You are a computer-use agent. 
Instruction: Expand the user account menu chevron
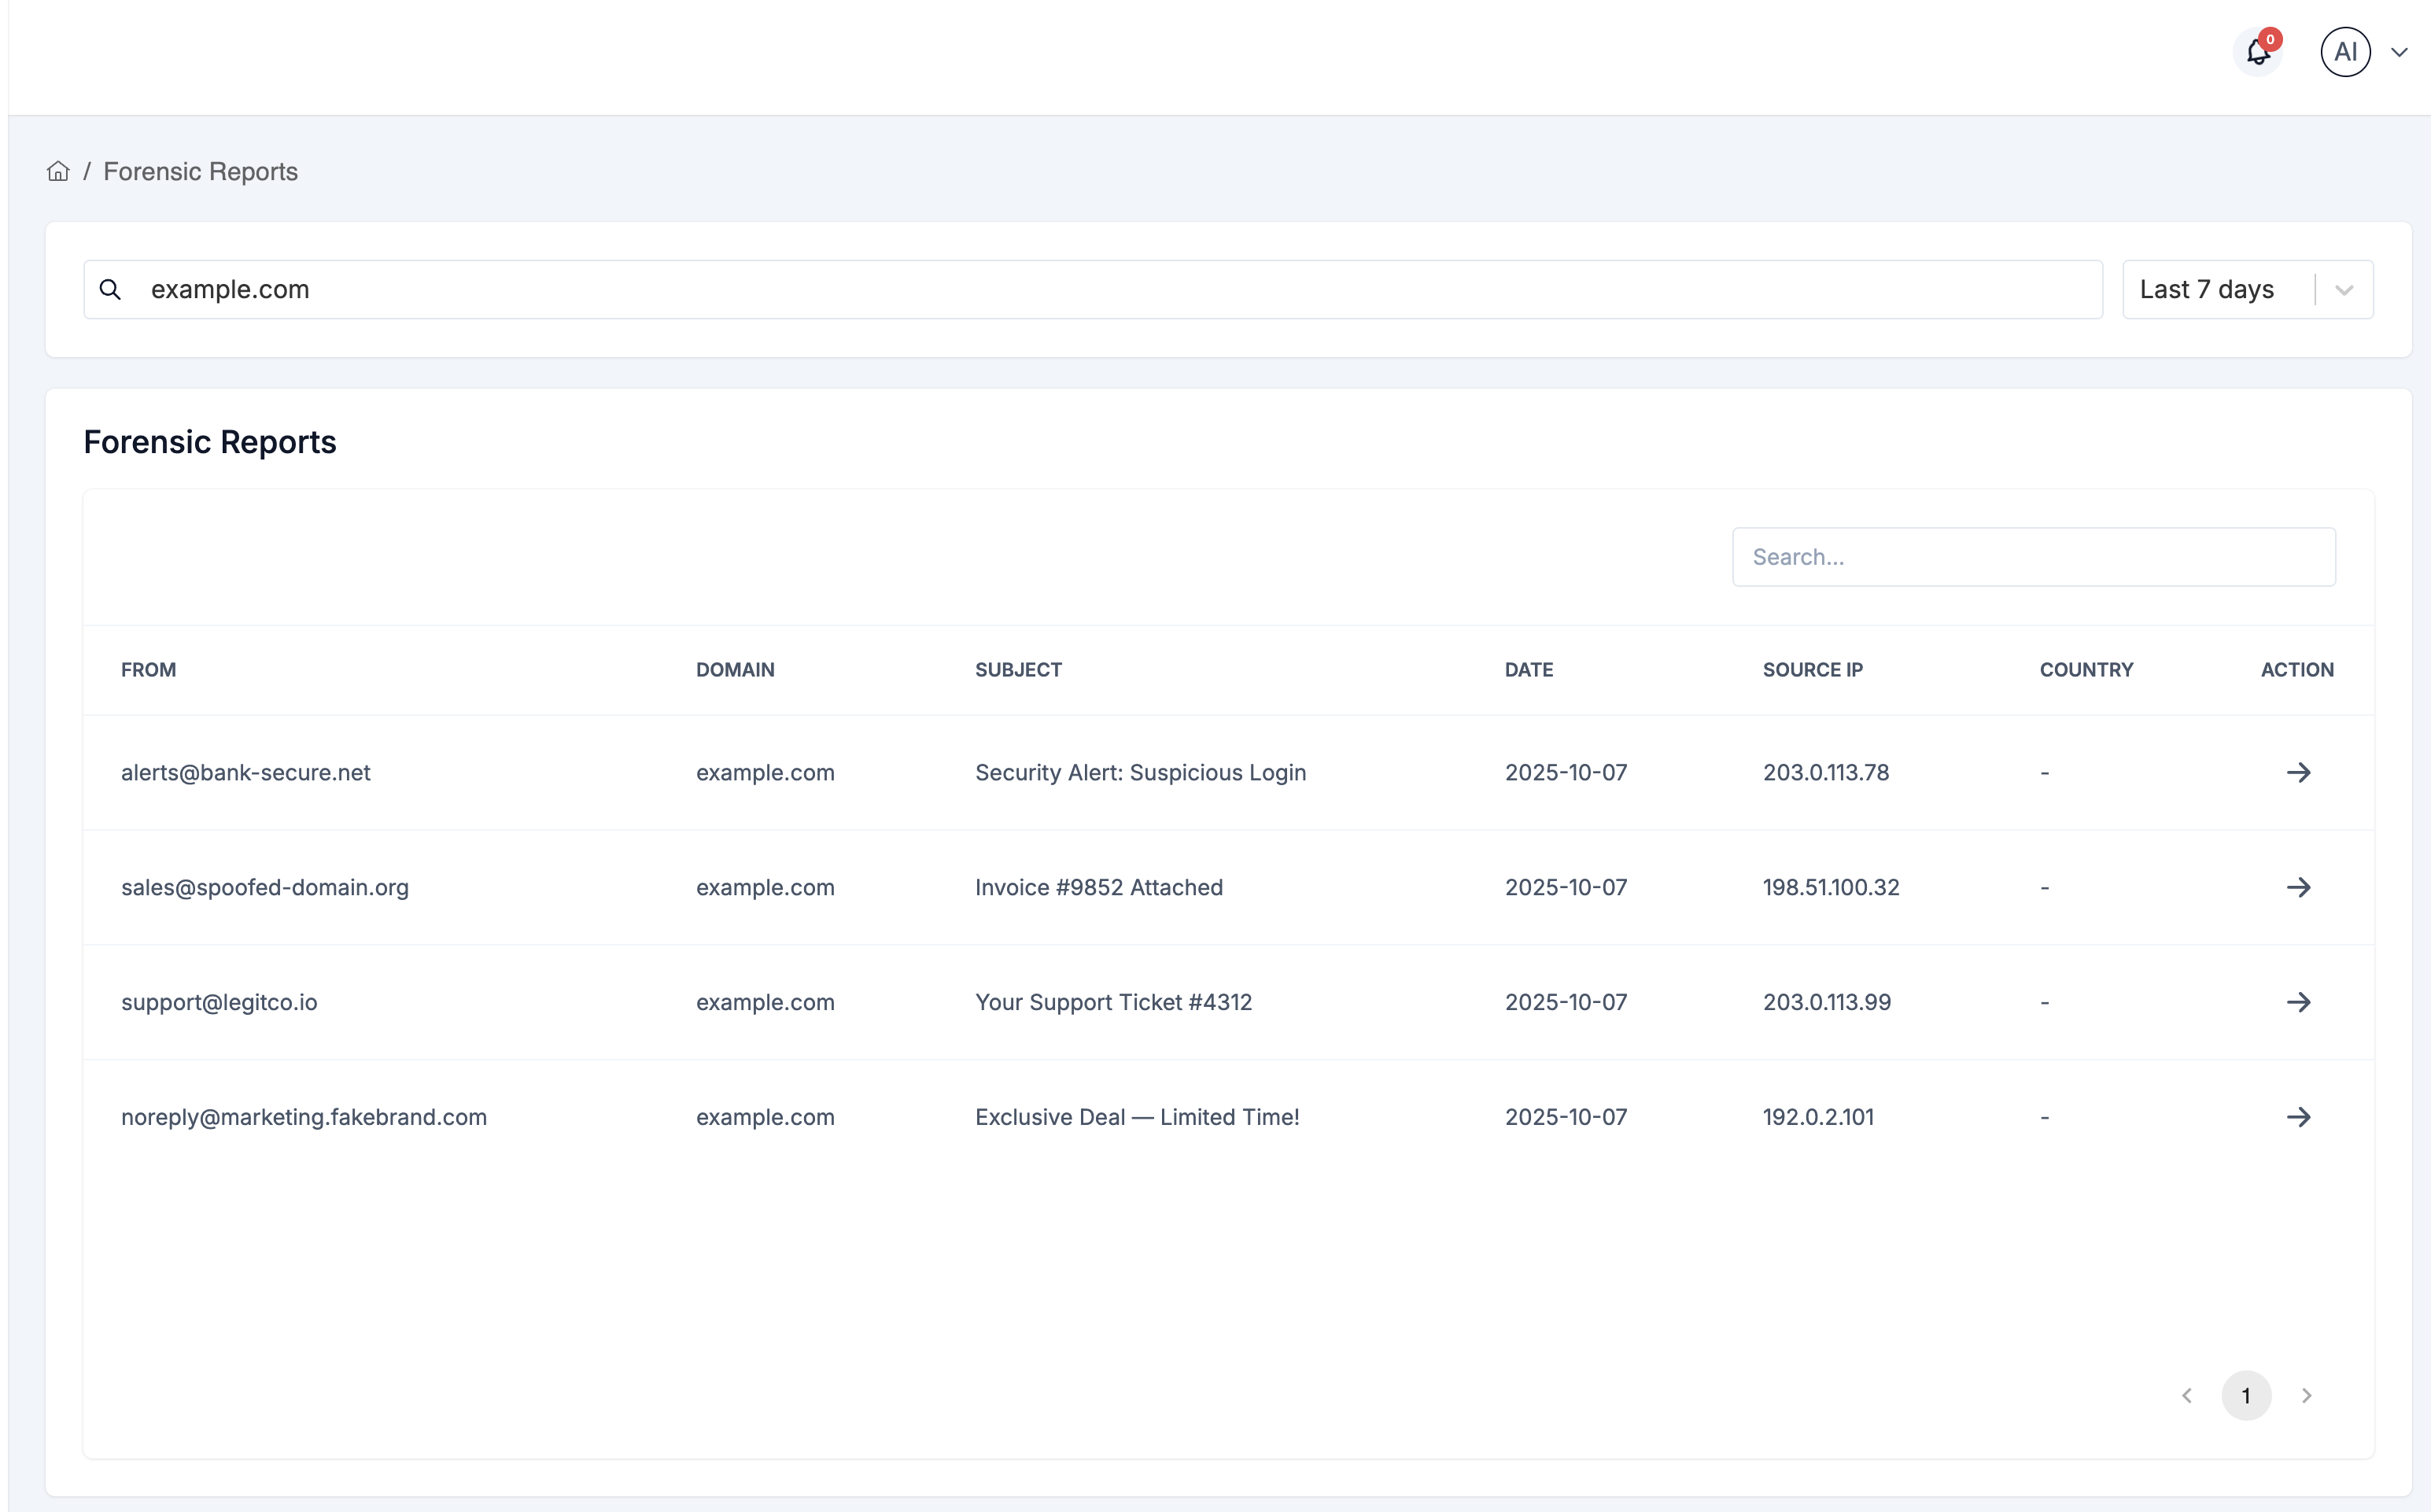pyautogui.click(x=2399, y=53)
